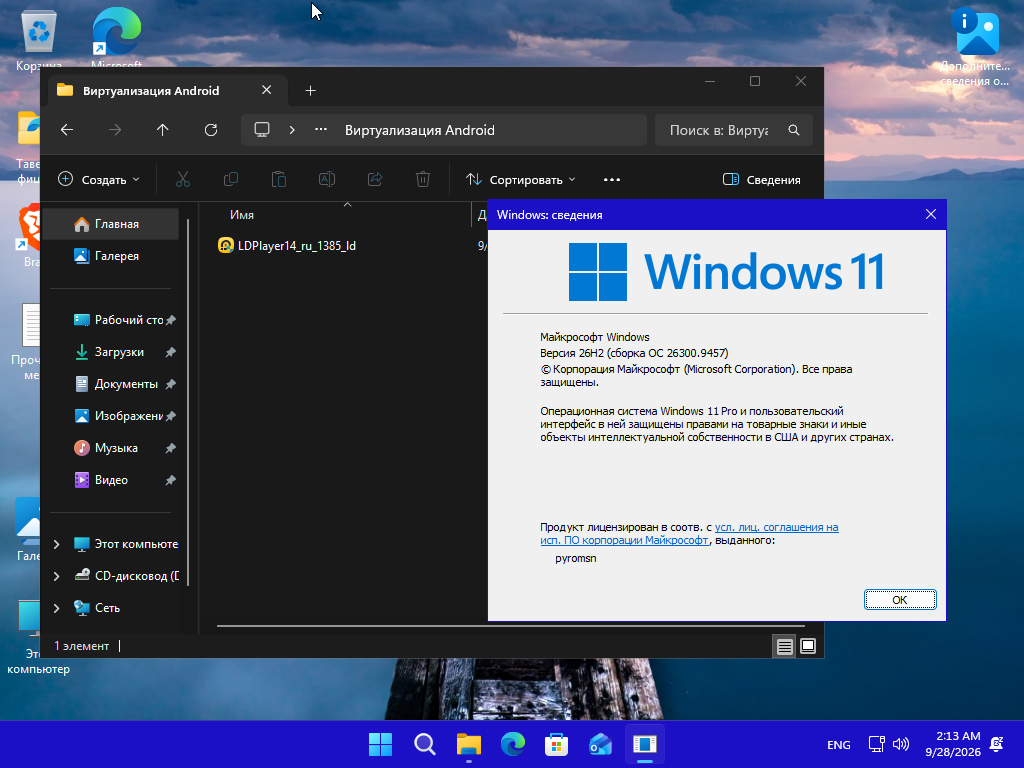This screenshot has height=768, width=1024.
Task: Switch to large thumbnails view in status bar
Action: point(808,647)
